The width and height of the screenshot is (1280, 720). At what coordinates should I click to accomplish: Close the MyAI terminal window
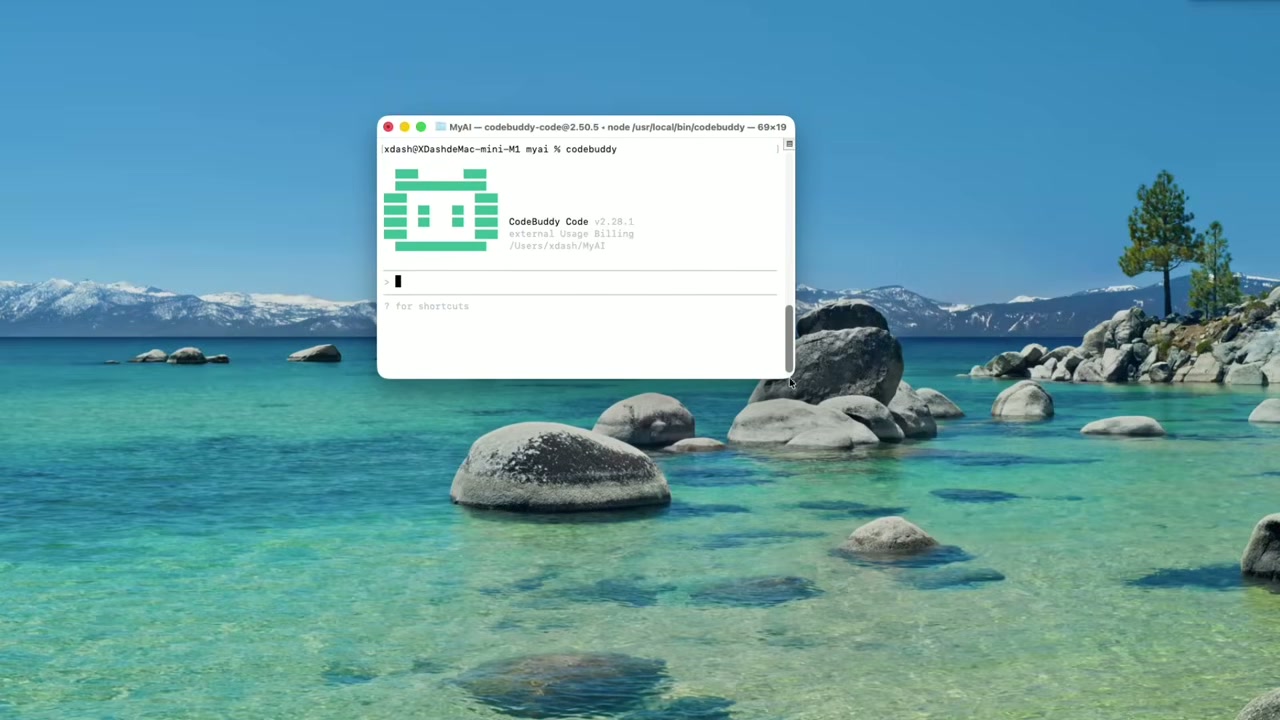pos(388,127)
